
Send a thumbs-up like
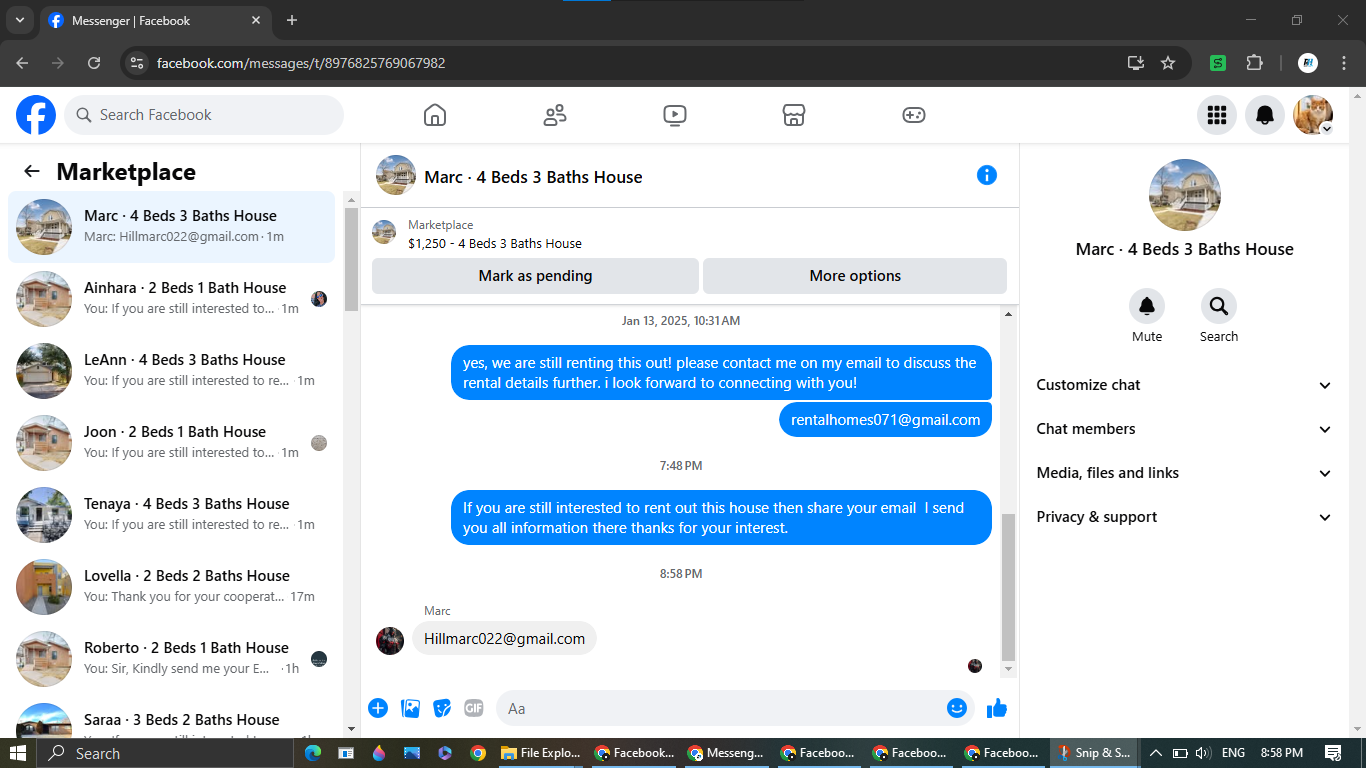(997, 708)
